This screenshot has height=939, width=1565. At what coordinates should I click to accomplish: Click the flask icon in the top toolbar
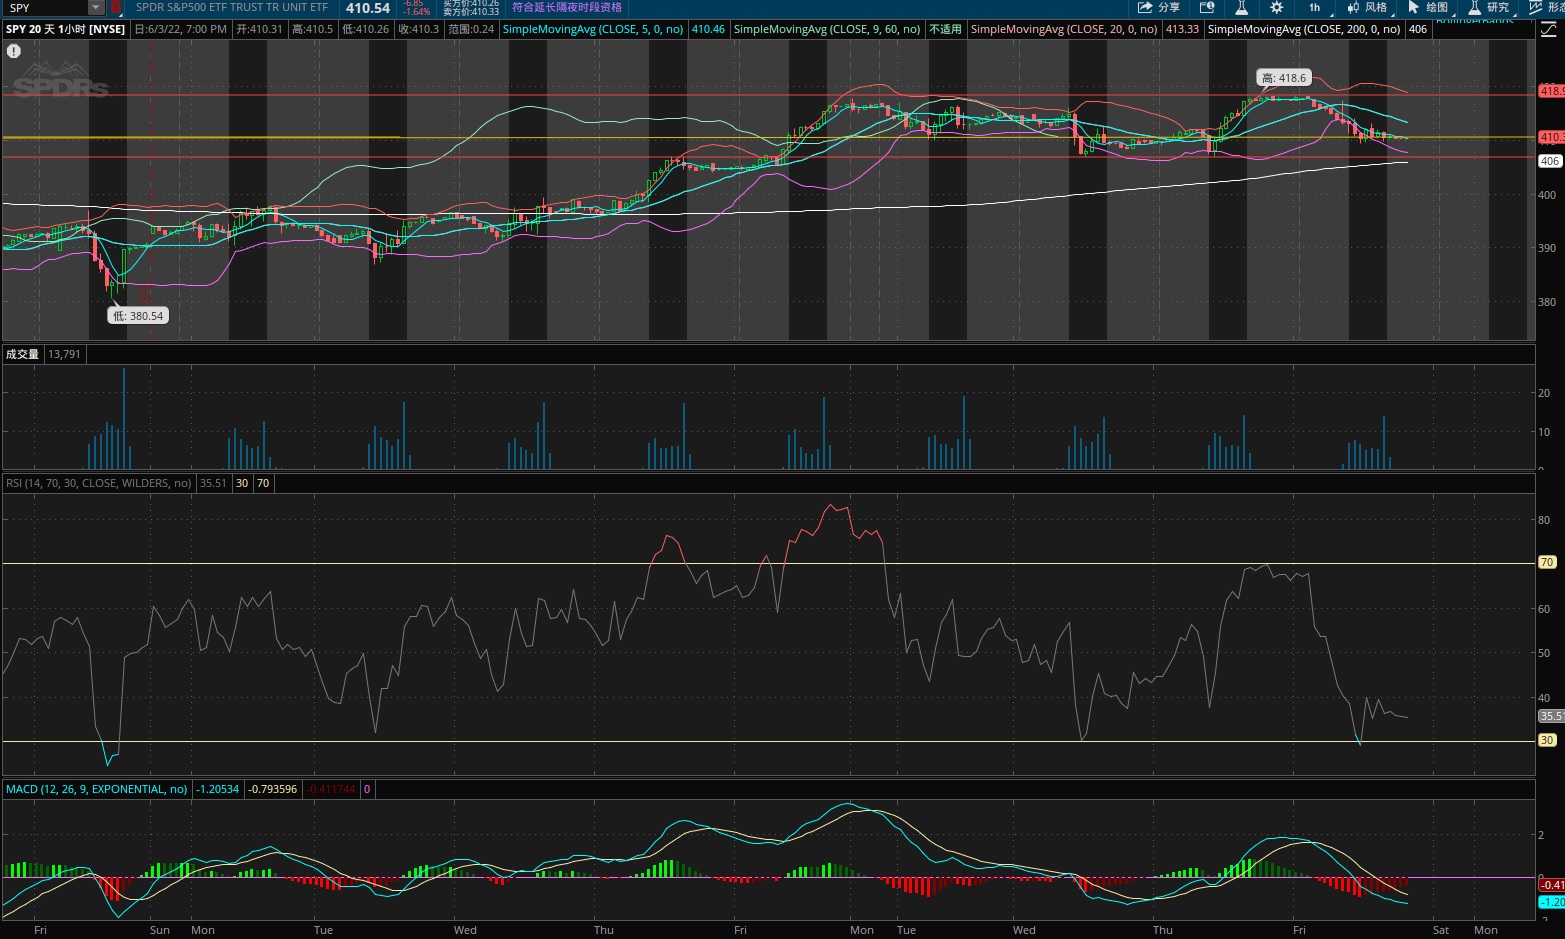click(x=1241, y=7)
